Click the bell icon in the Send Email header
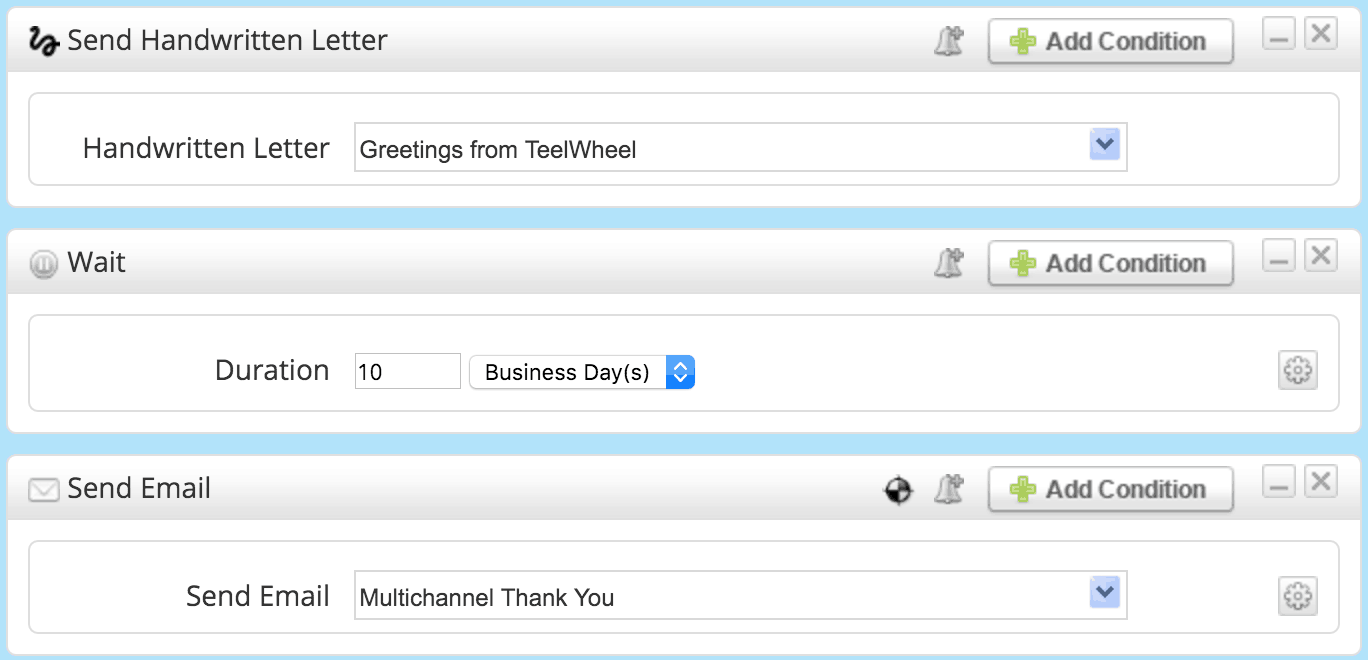1368x660 pixels. click(948, 489)
